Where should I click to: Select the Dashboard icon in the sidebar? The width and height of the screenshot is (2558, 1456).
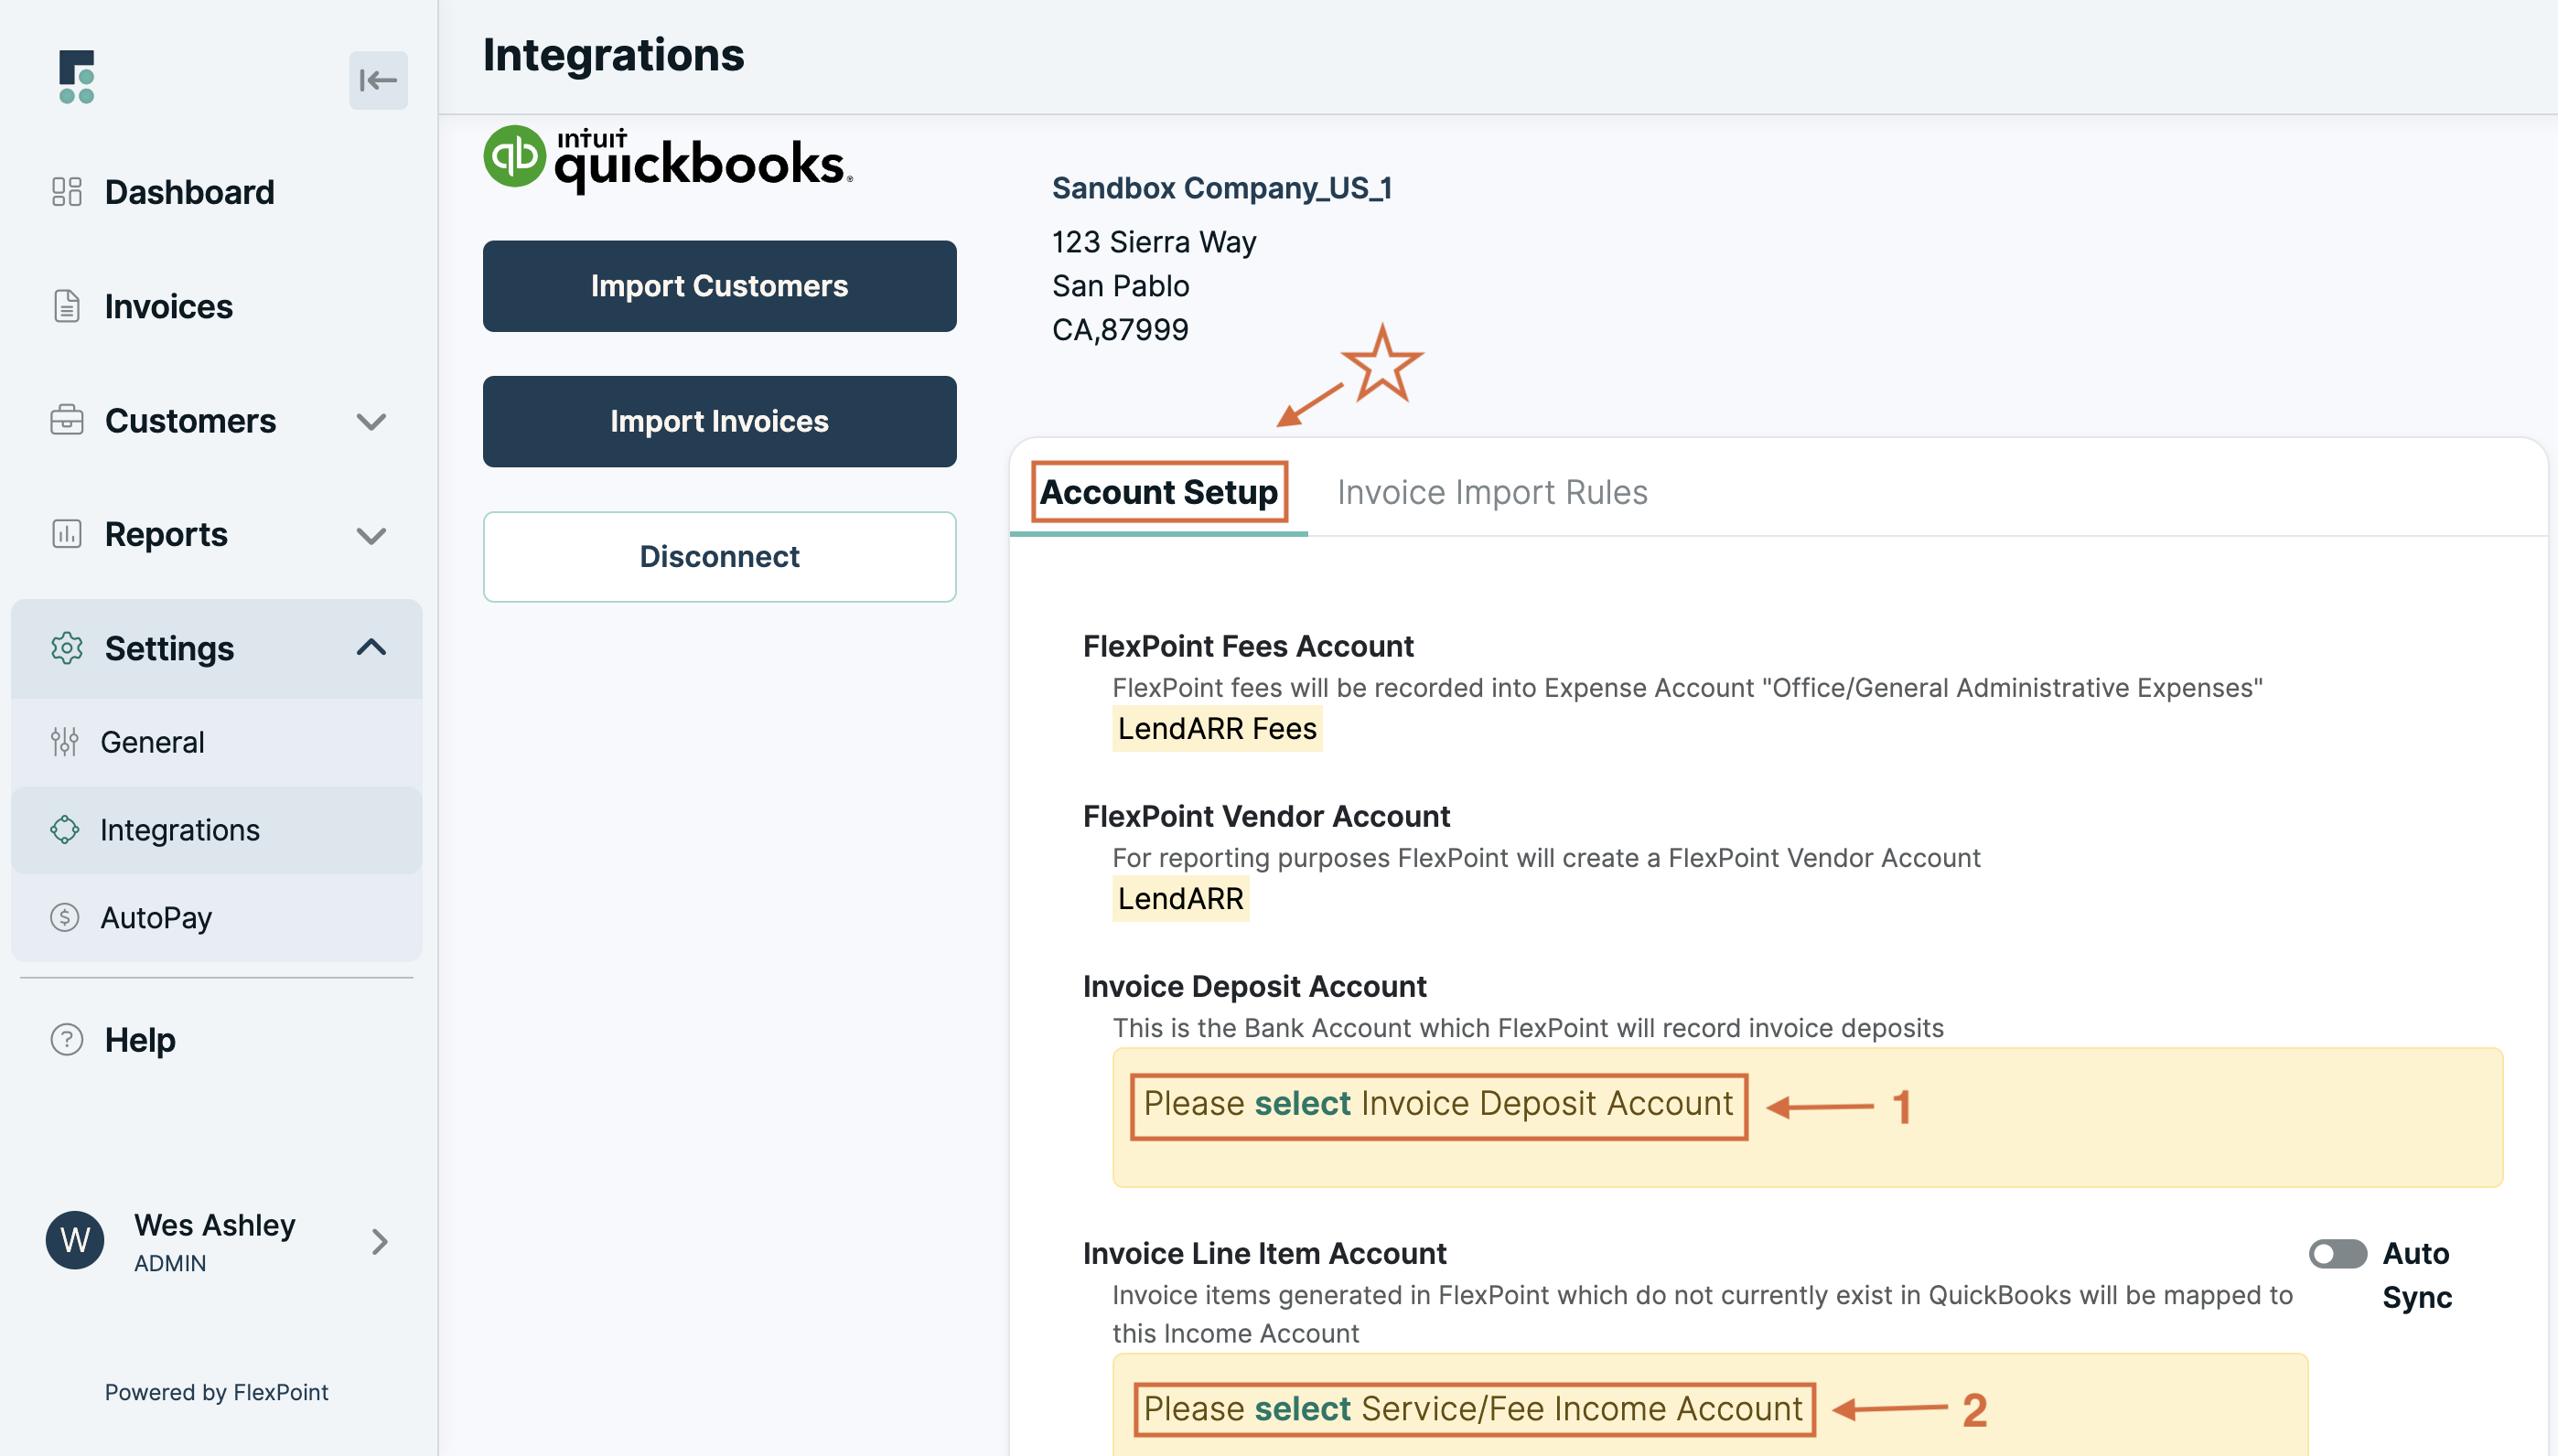[66, 191]
